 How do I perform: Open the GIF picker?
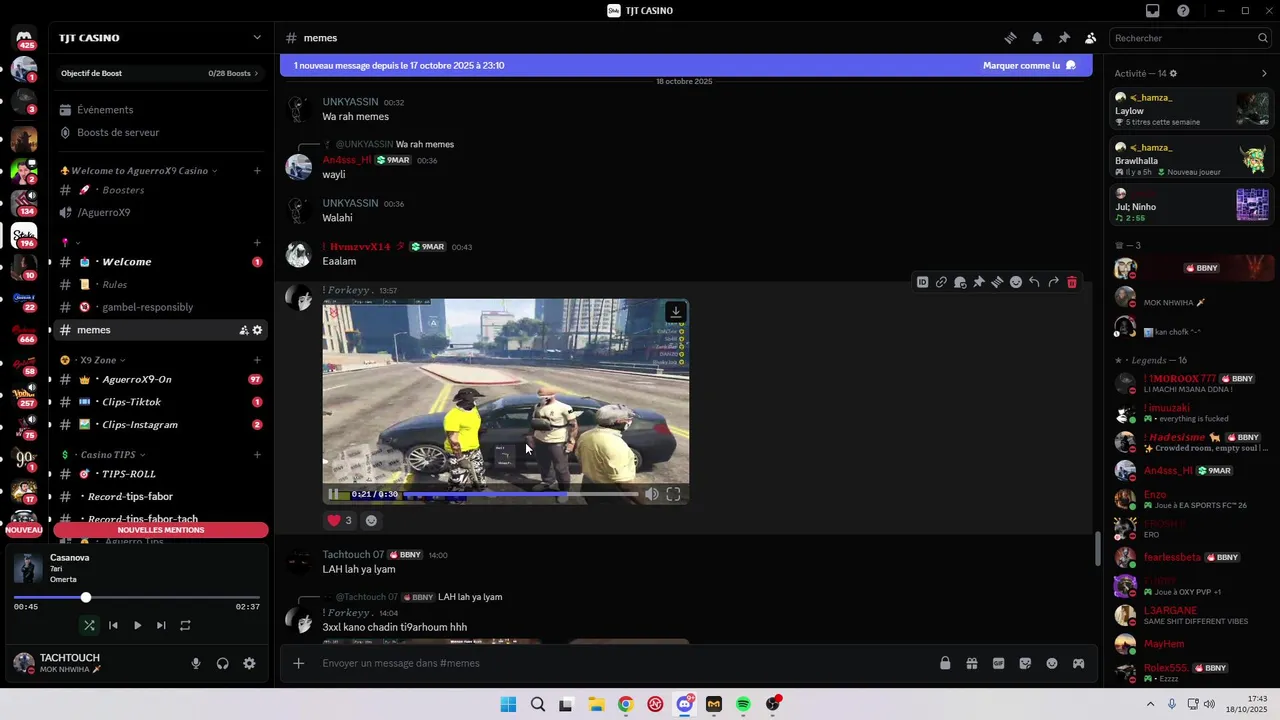pyautogui.click(x=998, y=663)
